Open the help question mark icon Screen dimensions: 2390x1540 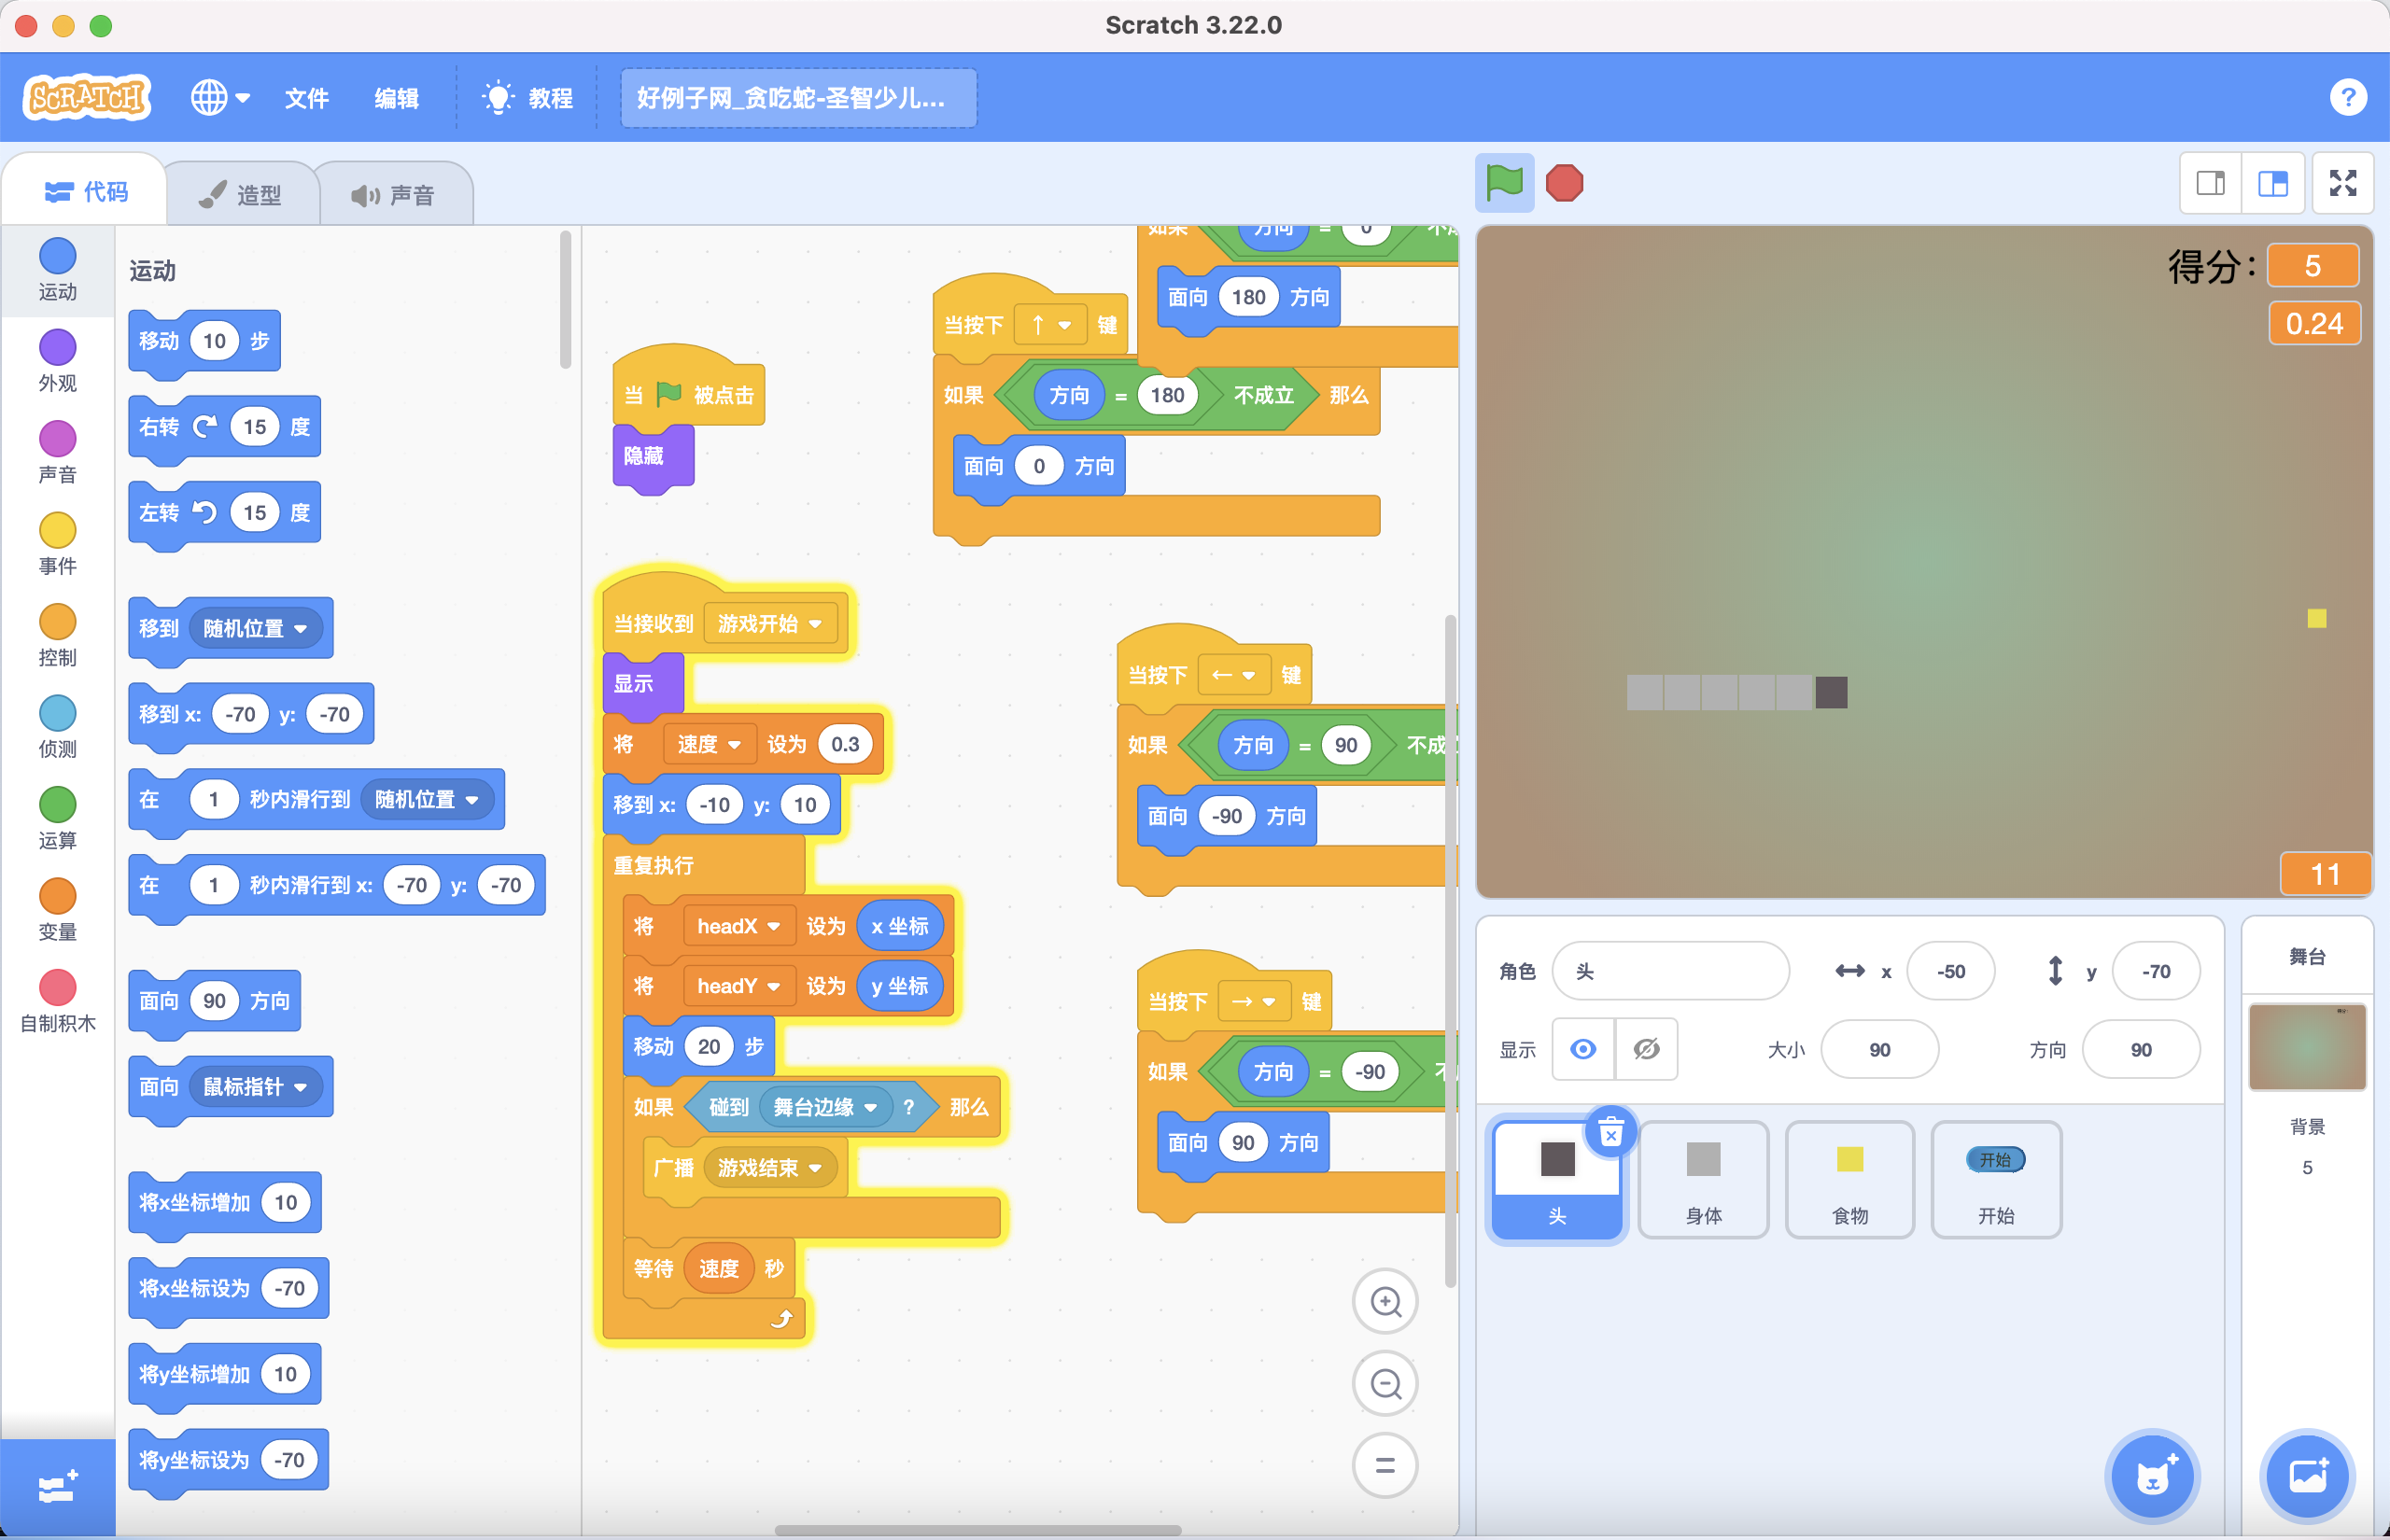pos(2347,98)
